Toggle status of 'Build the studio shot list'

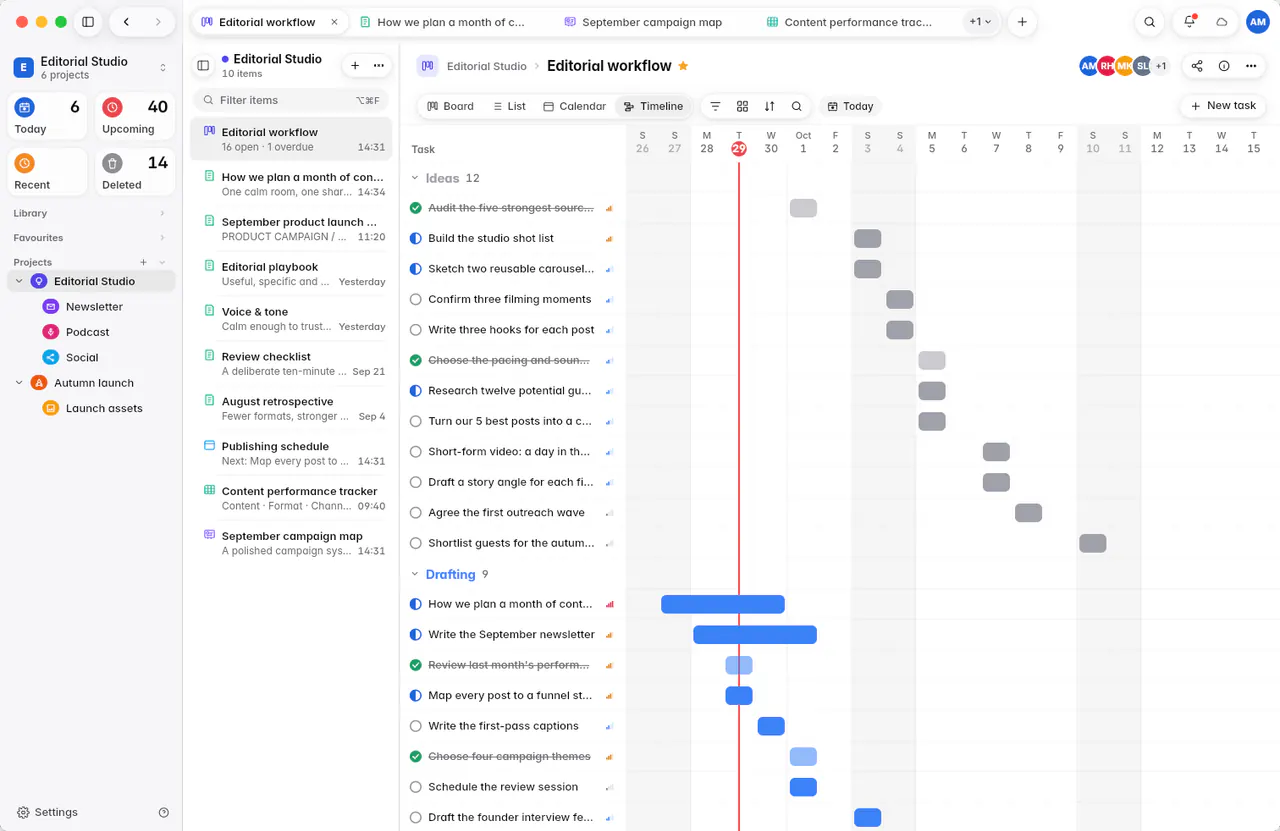tap(416, 238)
